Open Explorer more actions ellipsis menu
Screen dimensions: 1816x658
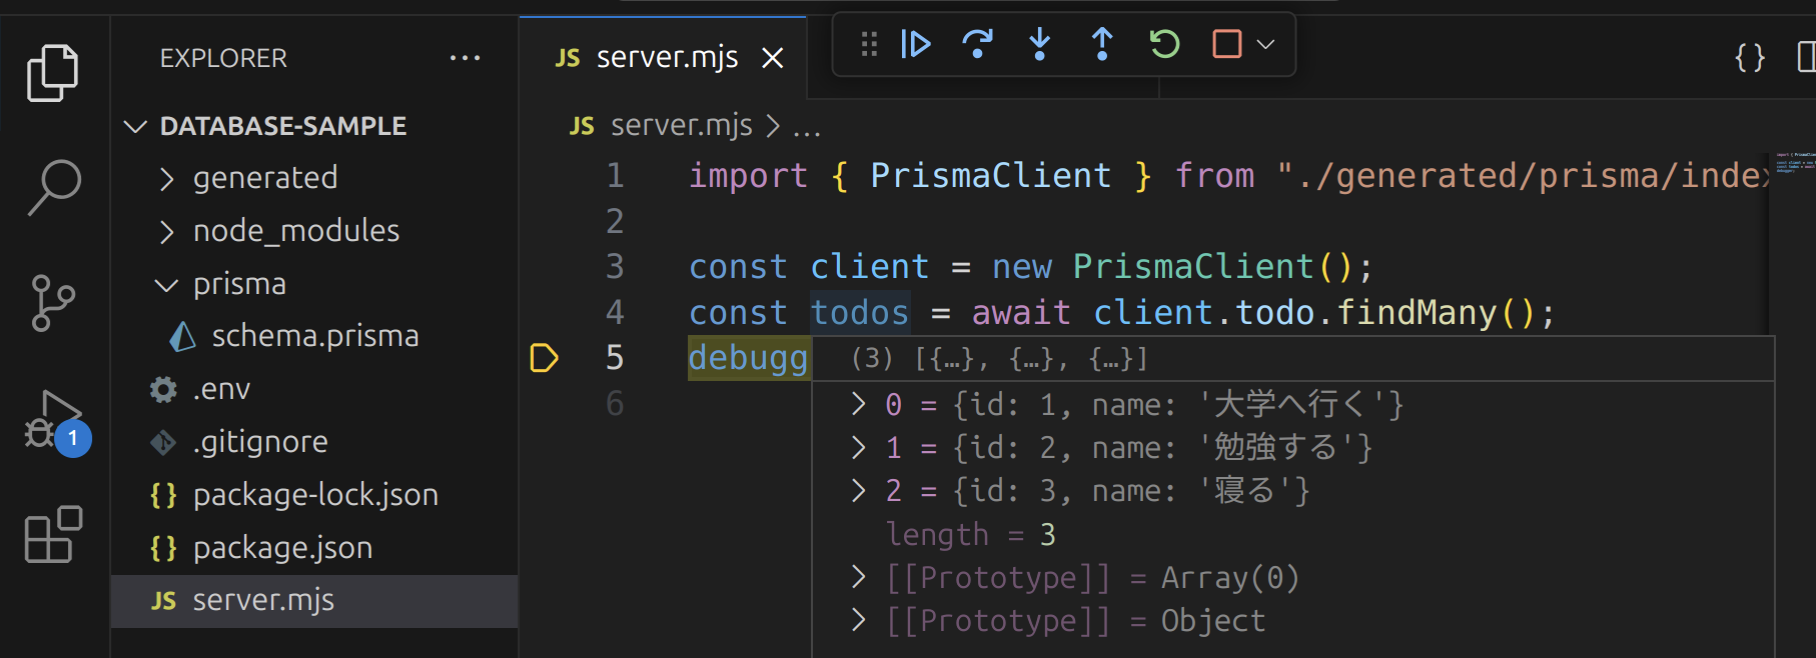point(464,58)
